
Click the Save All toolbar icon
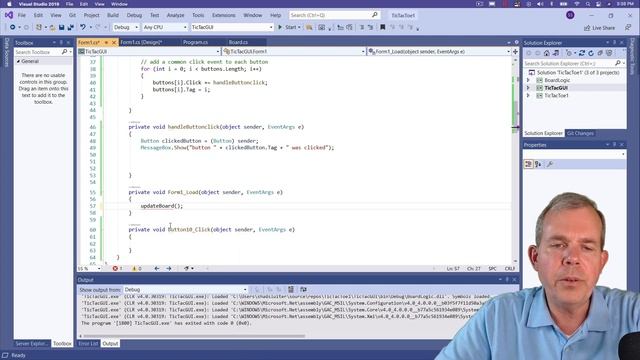point(71,27)
